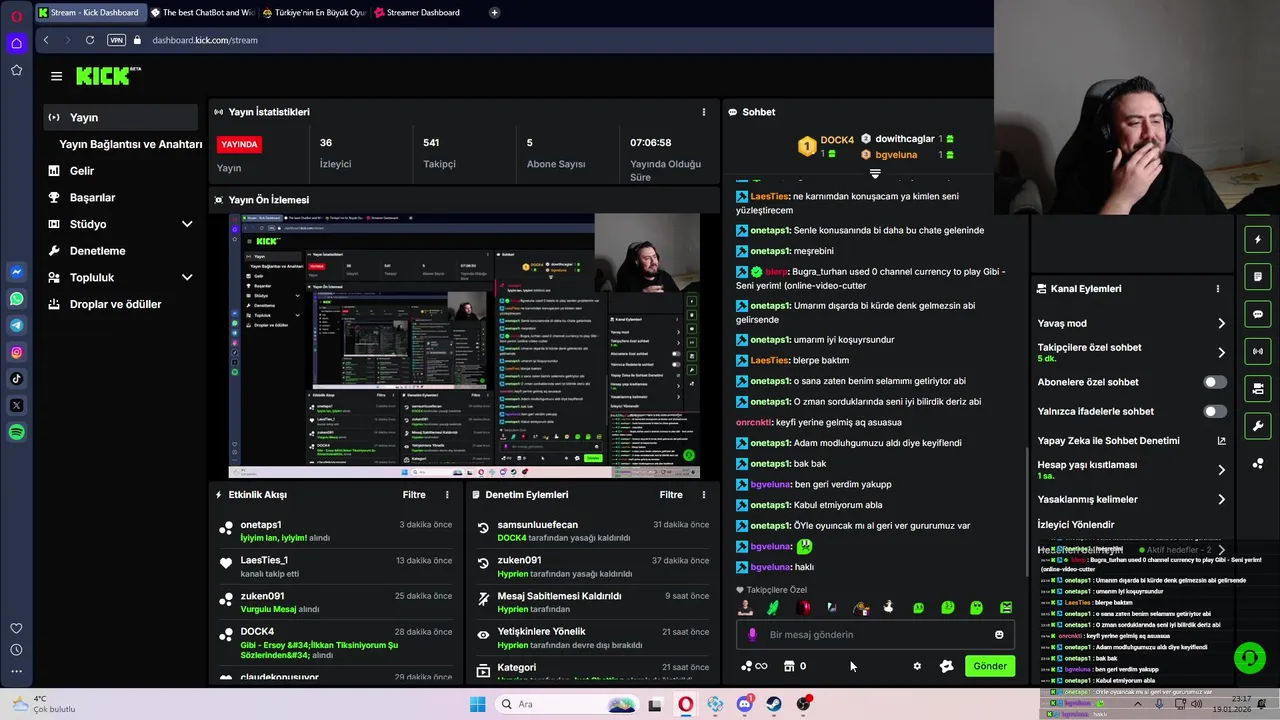Click the Yayın Ön İzlemesi stream preview
The width and height of the screenshot is (1280, 720).
[464, 346]
